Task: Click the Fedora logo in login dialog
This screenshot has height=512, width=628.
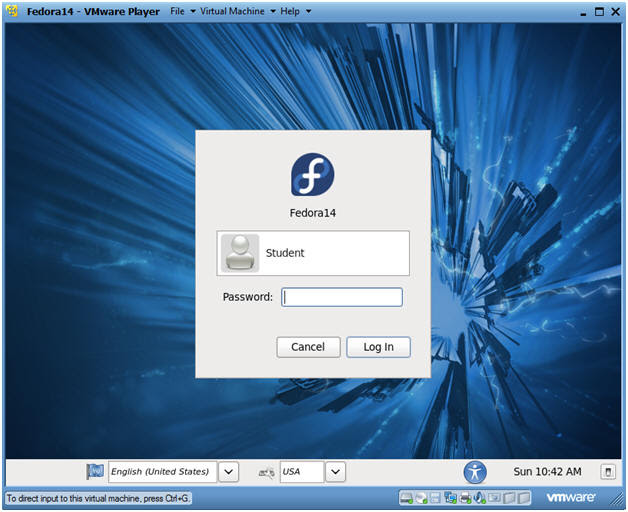Action: (312, 174)
